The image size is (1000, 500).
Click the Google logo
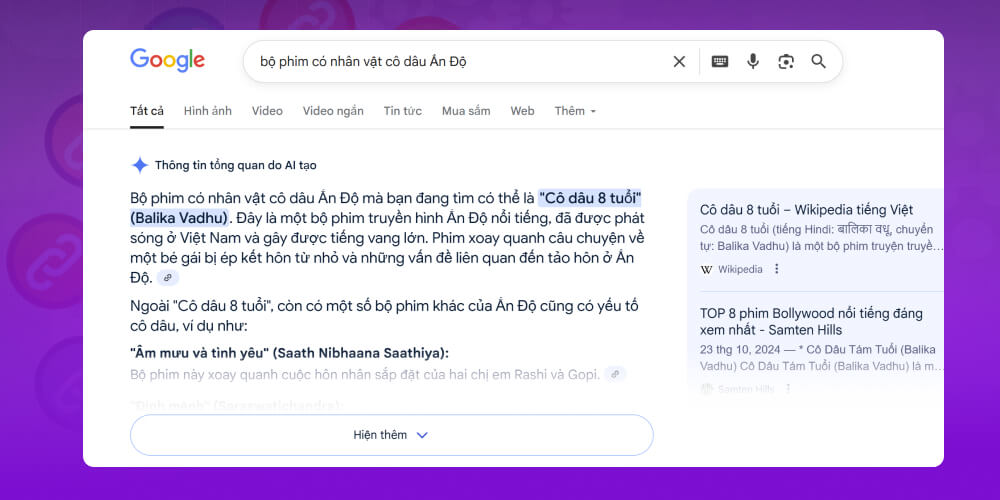[168, 61]
